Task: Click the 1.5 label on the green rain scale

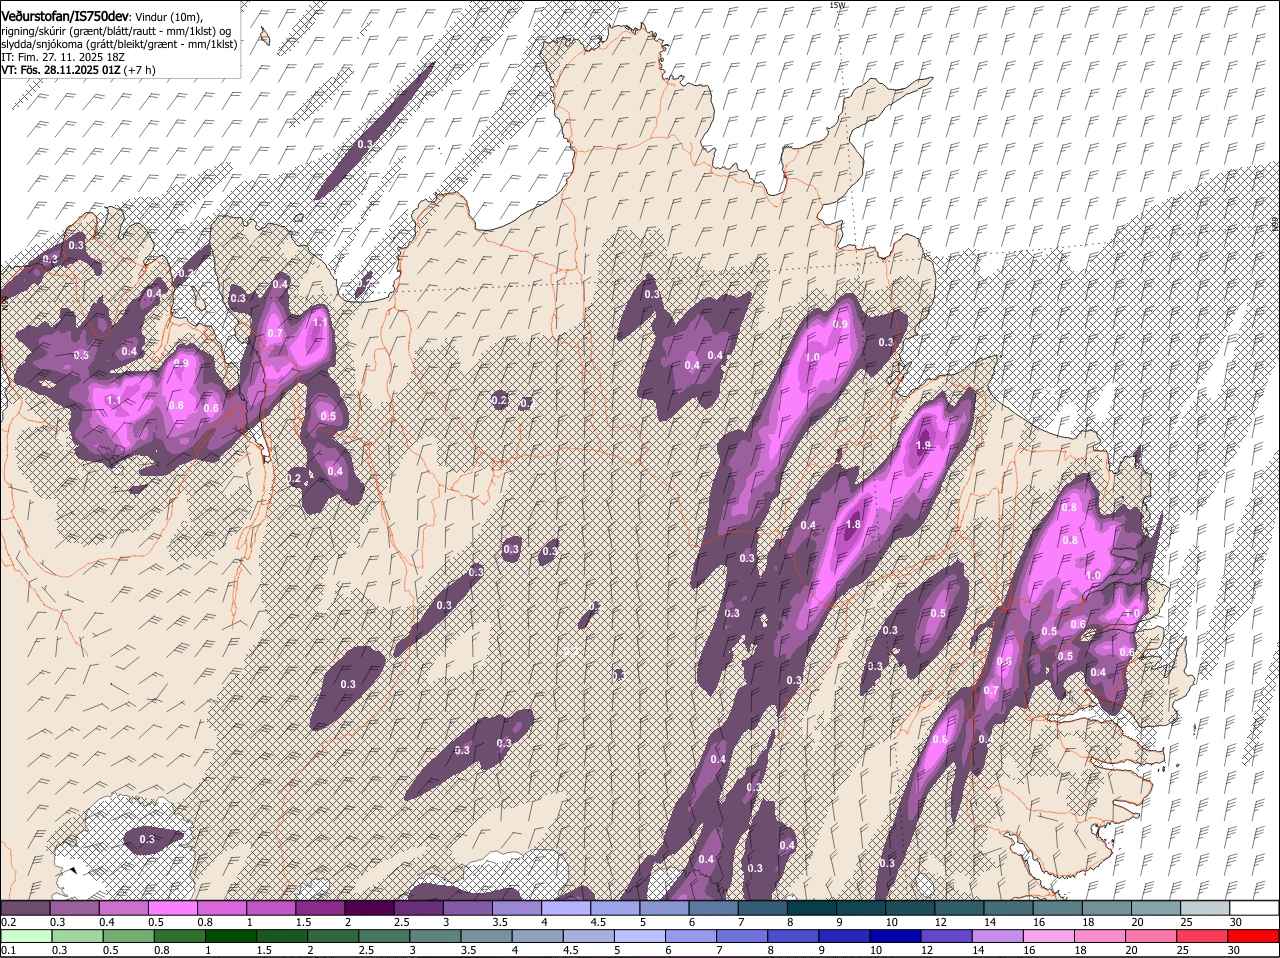Action: 265,951
